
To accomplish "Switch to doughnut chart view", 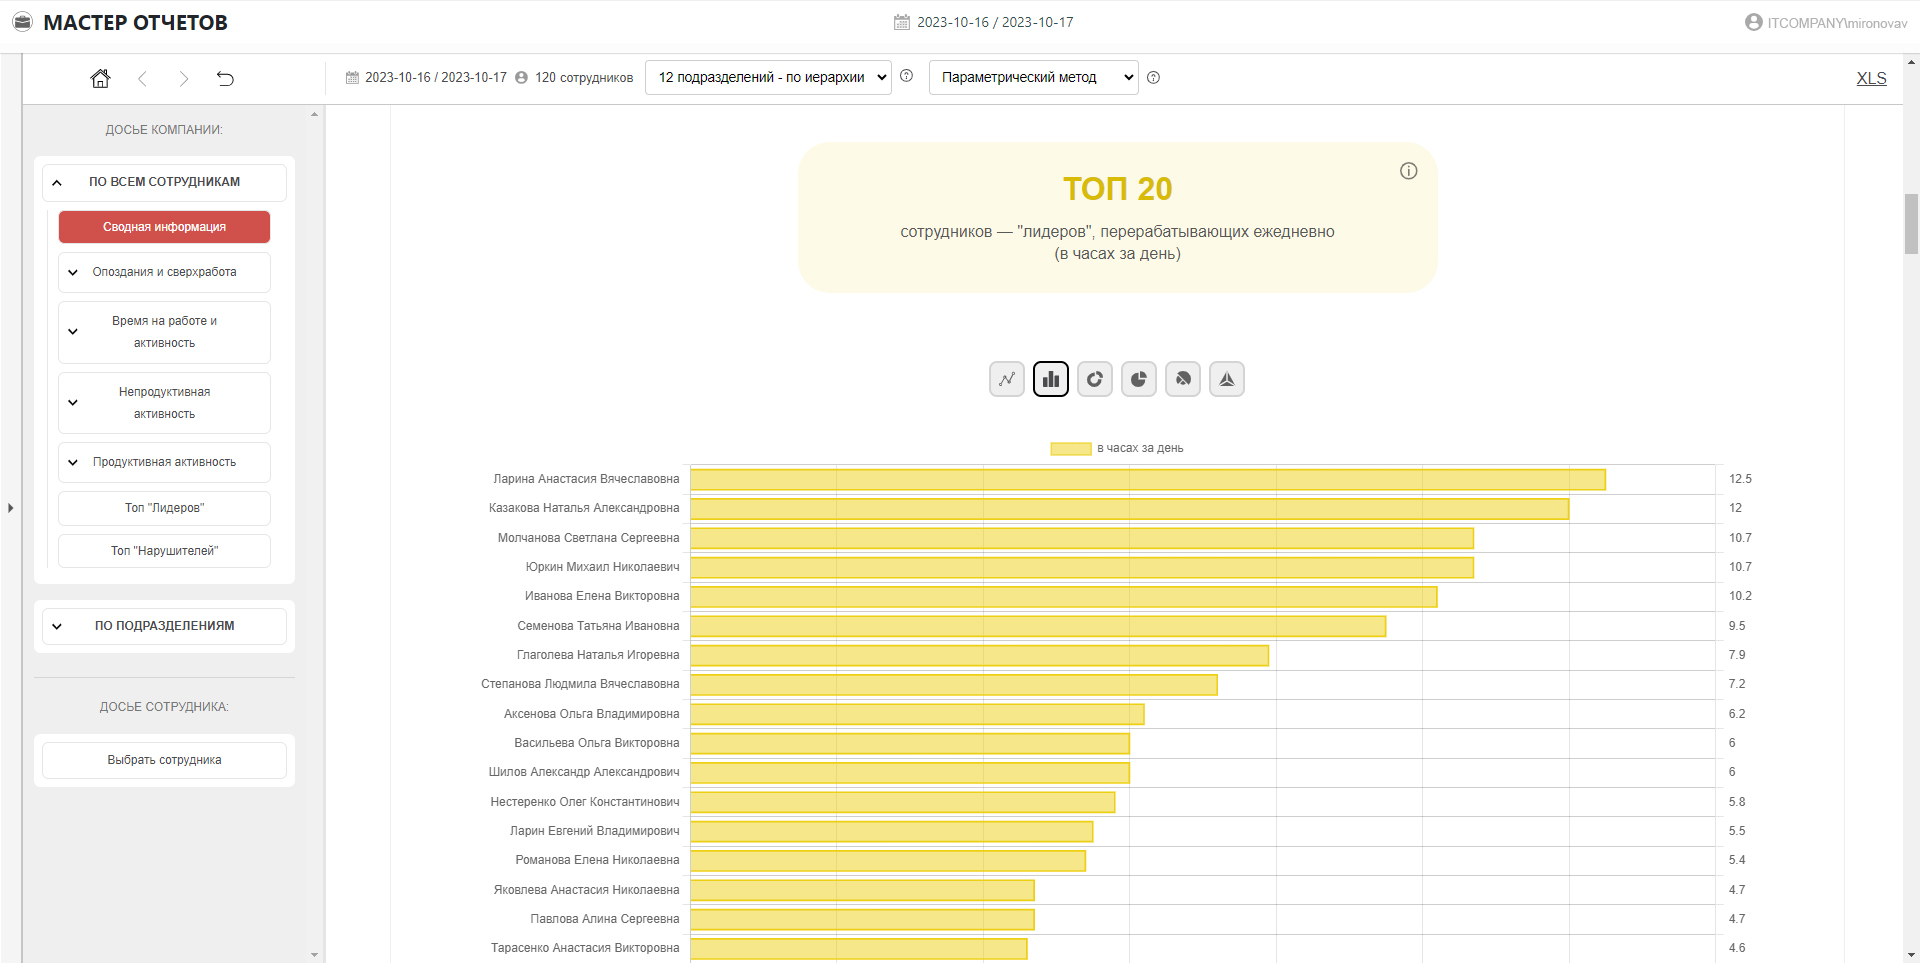I will point(1094,379).
